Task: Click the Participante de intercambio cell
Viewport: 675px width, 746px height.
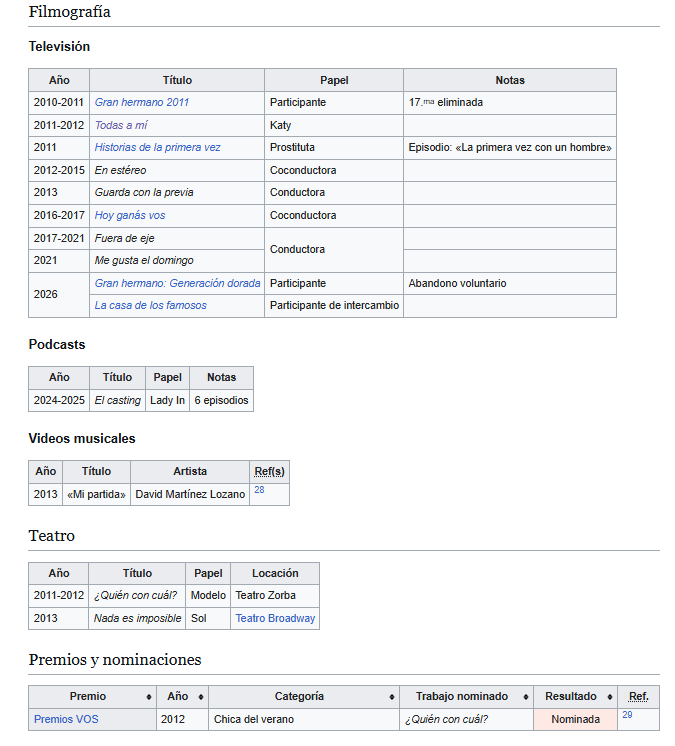Action: (334, 306)
